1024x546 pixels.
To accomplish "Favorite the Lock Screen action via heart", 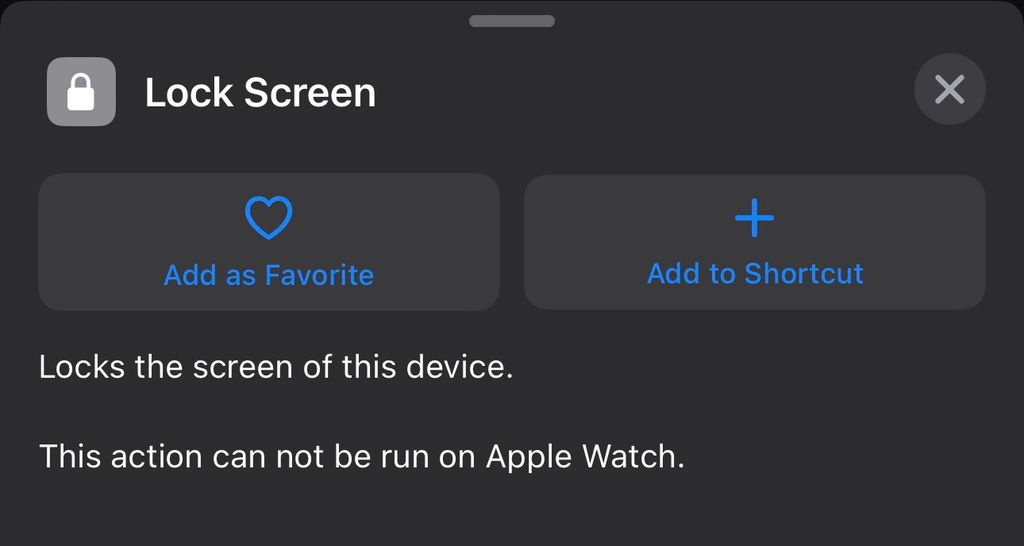I will point(268,217).
